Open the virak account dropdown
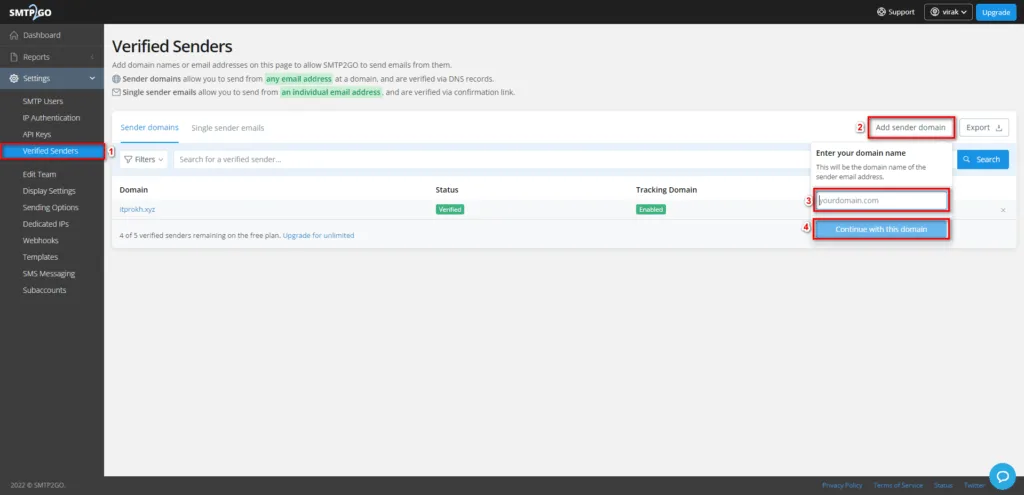 (x=948, y=12)
